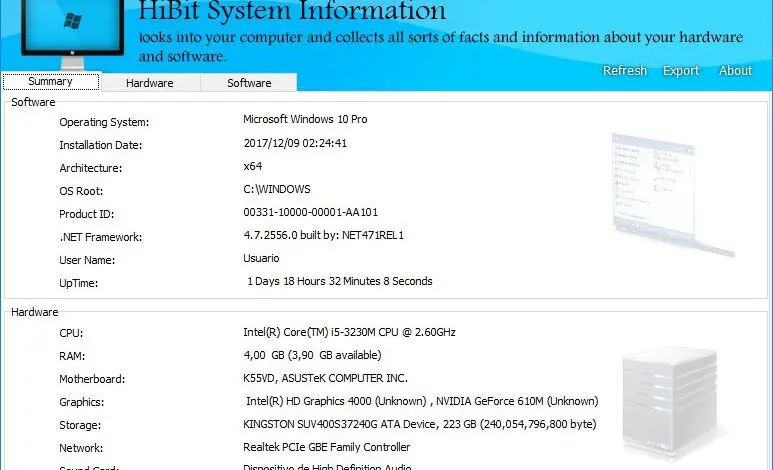Click the 'UpTime:' label

coord(79,283)
